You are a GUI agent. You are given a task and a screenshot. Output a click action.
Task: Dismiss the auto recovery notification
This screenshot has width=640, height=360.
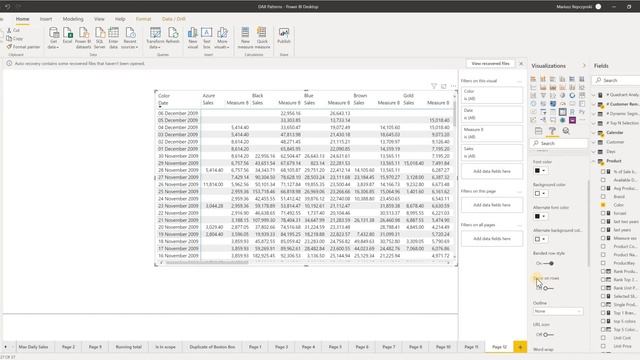click(521, 64)
